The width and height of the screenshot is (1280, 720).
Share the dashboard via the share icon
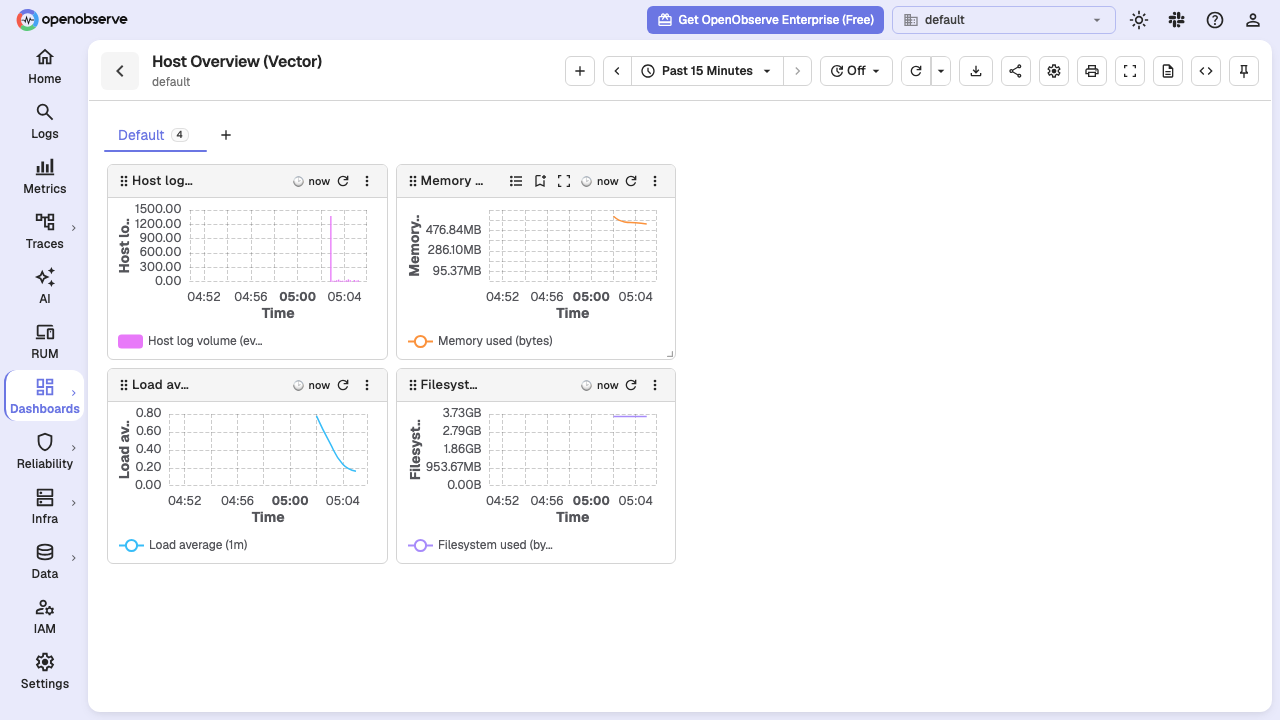(1015, 71)
